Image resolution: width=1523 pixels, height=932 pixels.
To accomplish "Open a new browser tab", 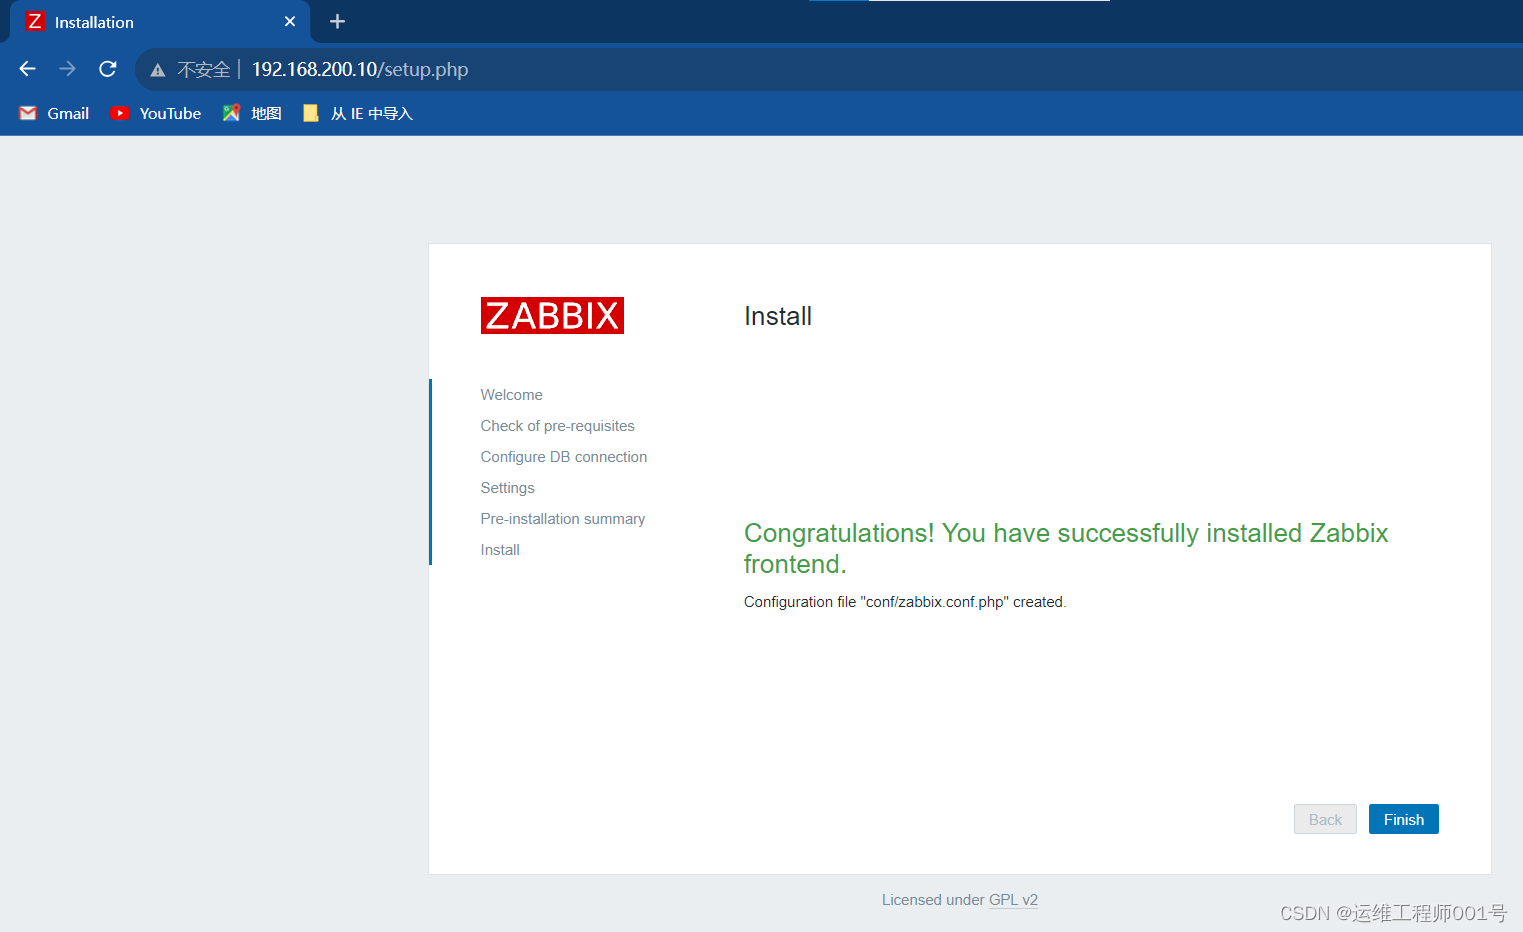I will coord(337,21).
